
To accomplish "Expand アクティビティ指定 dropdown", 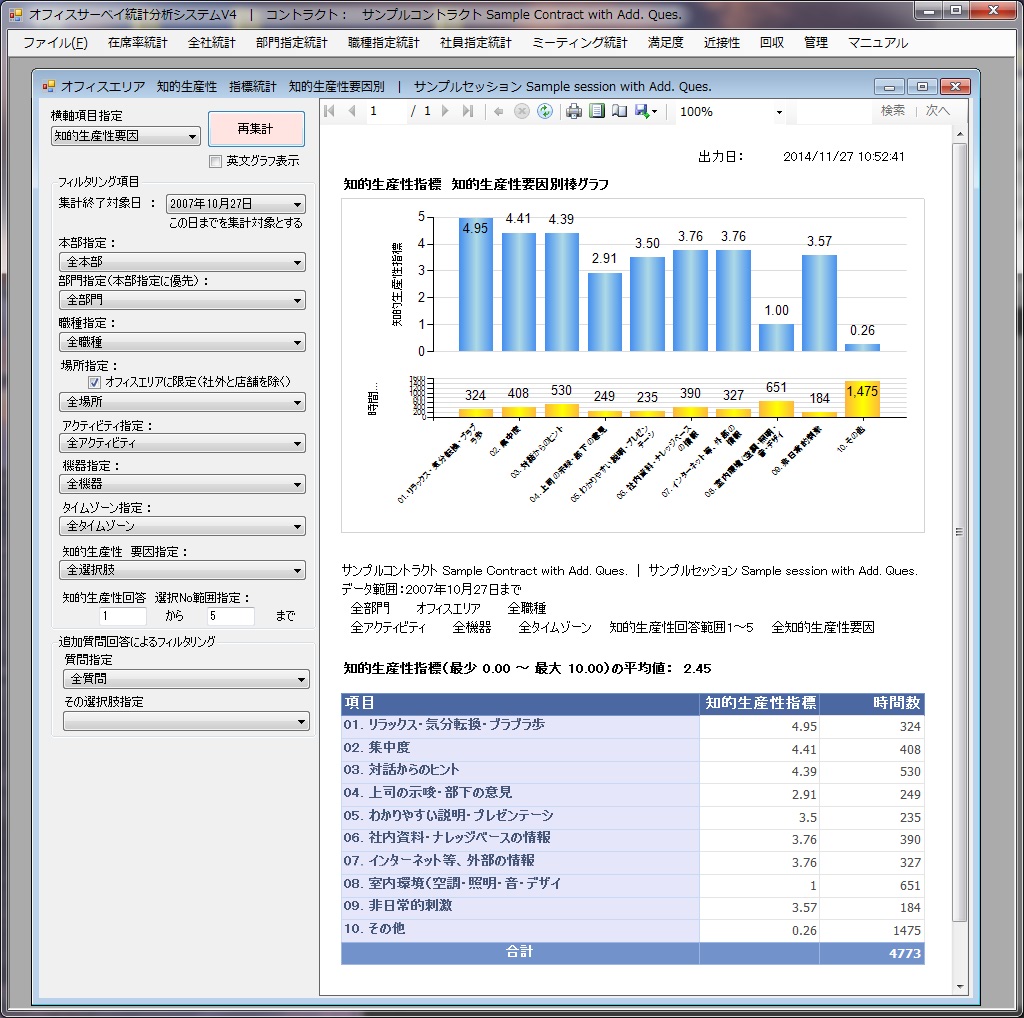I will (182, 443).
